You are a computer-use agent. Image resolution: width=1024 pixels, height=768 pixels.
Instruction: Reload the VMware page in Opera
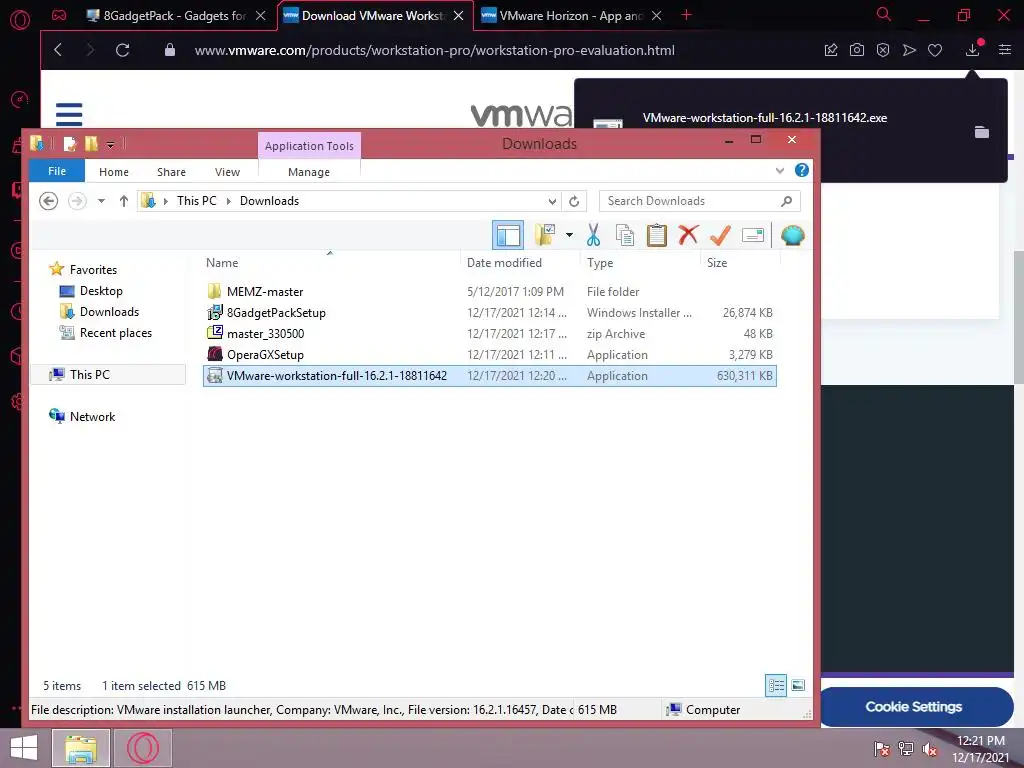pyautogui.click(x=122, y=50)
